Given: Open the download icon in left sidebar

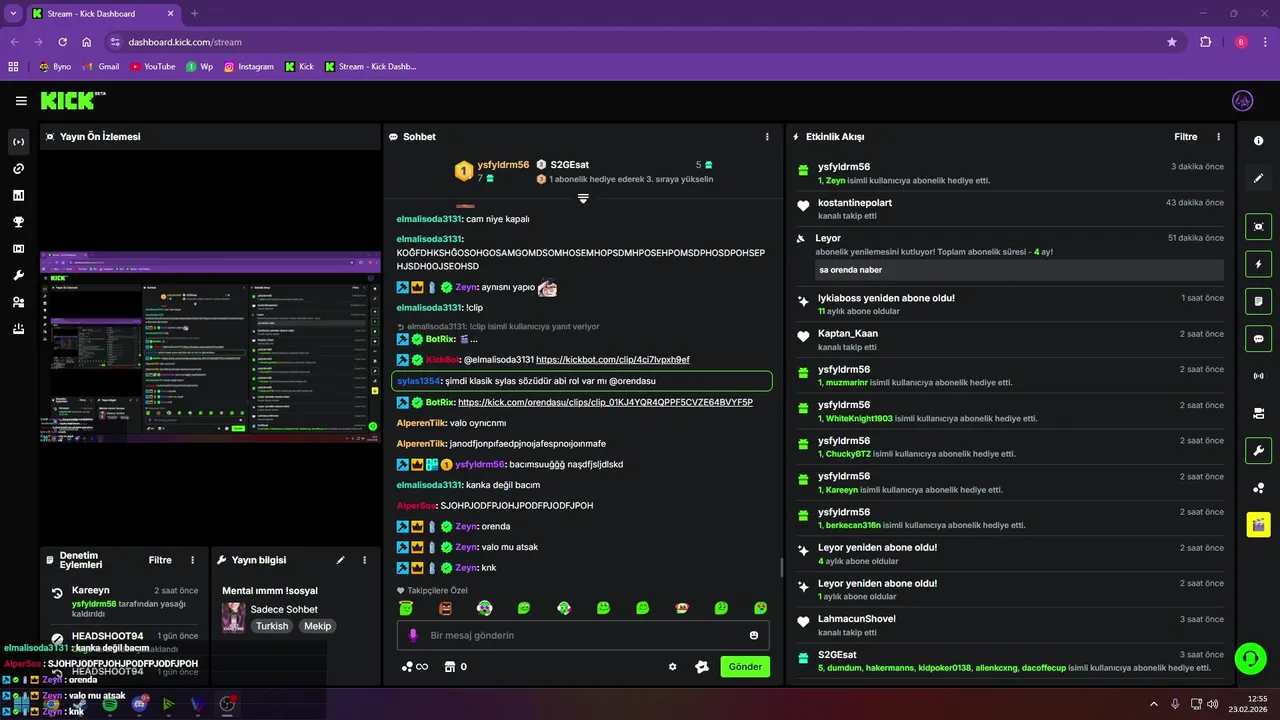Looking at the screenshot, I should pos(18,329).
